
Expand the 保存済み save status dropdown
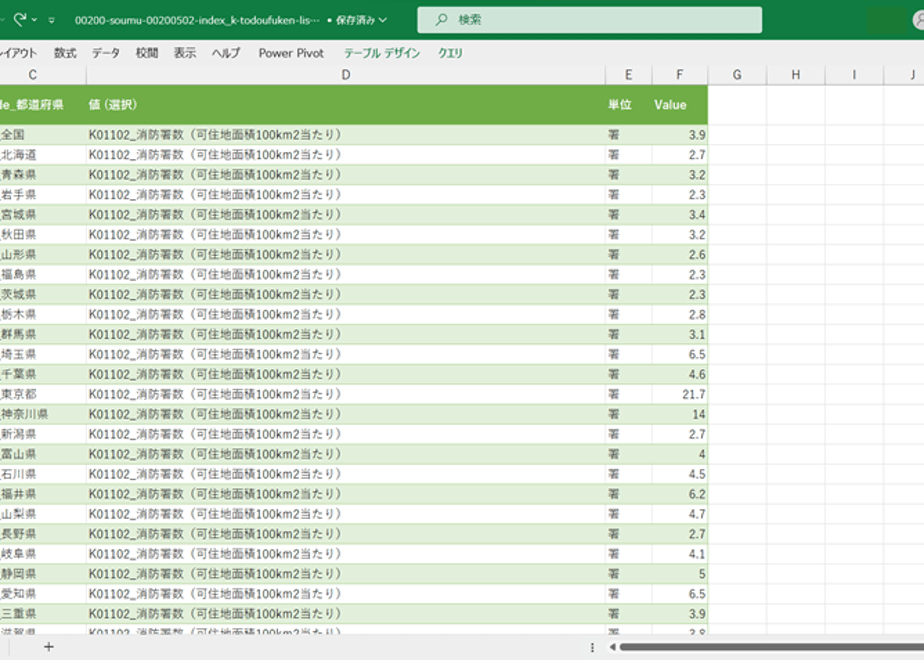pos(361,20)
